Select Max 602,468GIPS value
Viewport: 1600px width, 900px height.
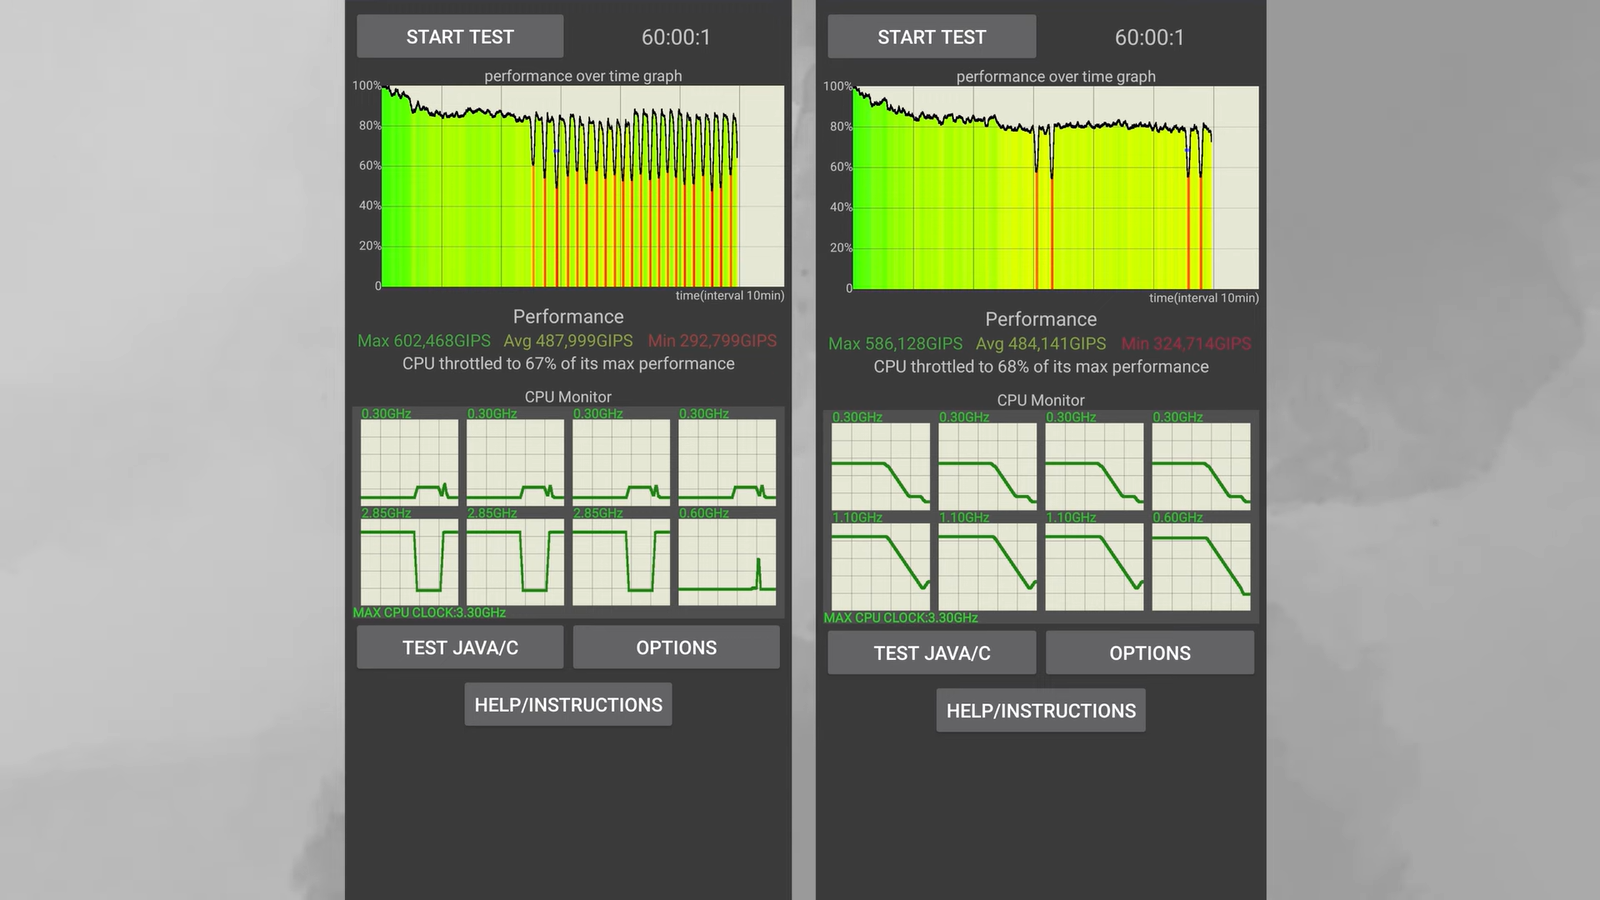coord(424,341)
